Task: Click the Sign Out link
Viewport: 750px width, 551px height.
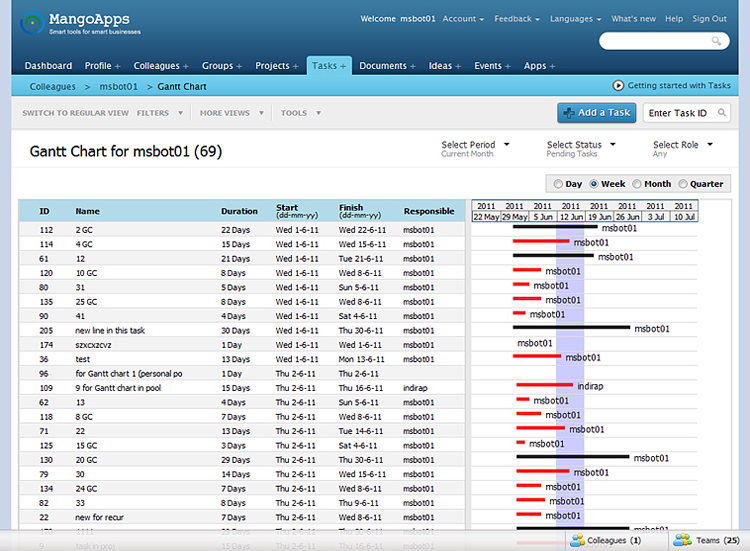Action: [x=709, y=19]
